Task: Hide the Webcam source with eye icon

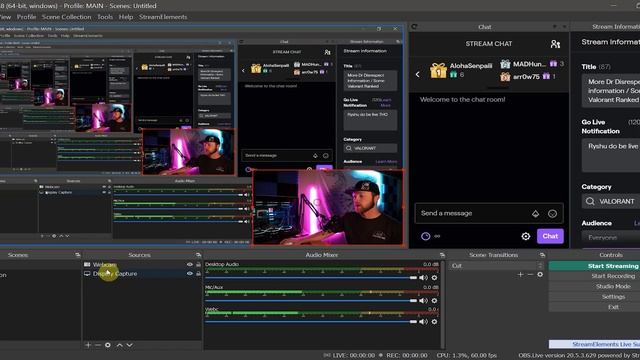Action: point(190,264)
